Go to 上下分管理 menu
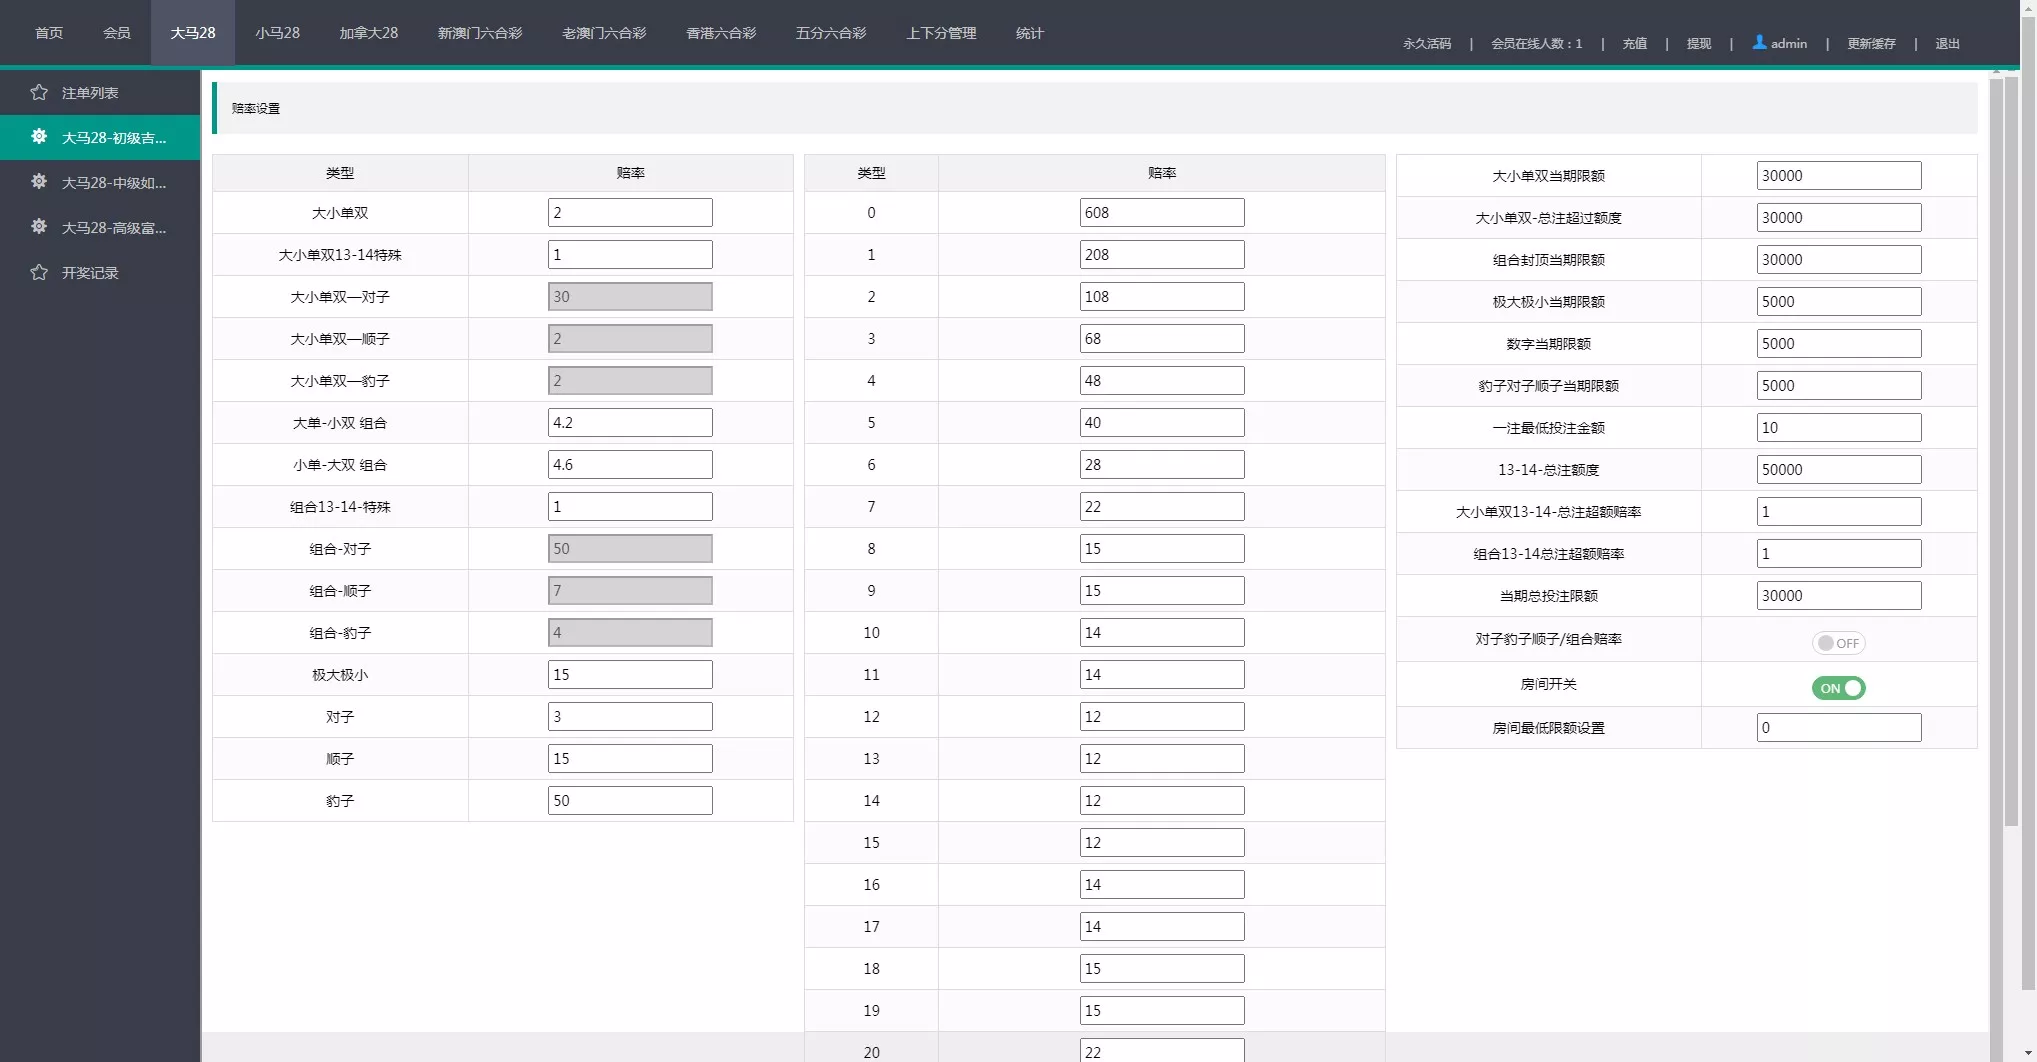This screenshot has width=2037, height=1062. click(x=941, y=33)
